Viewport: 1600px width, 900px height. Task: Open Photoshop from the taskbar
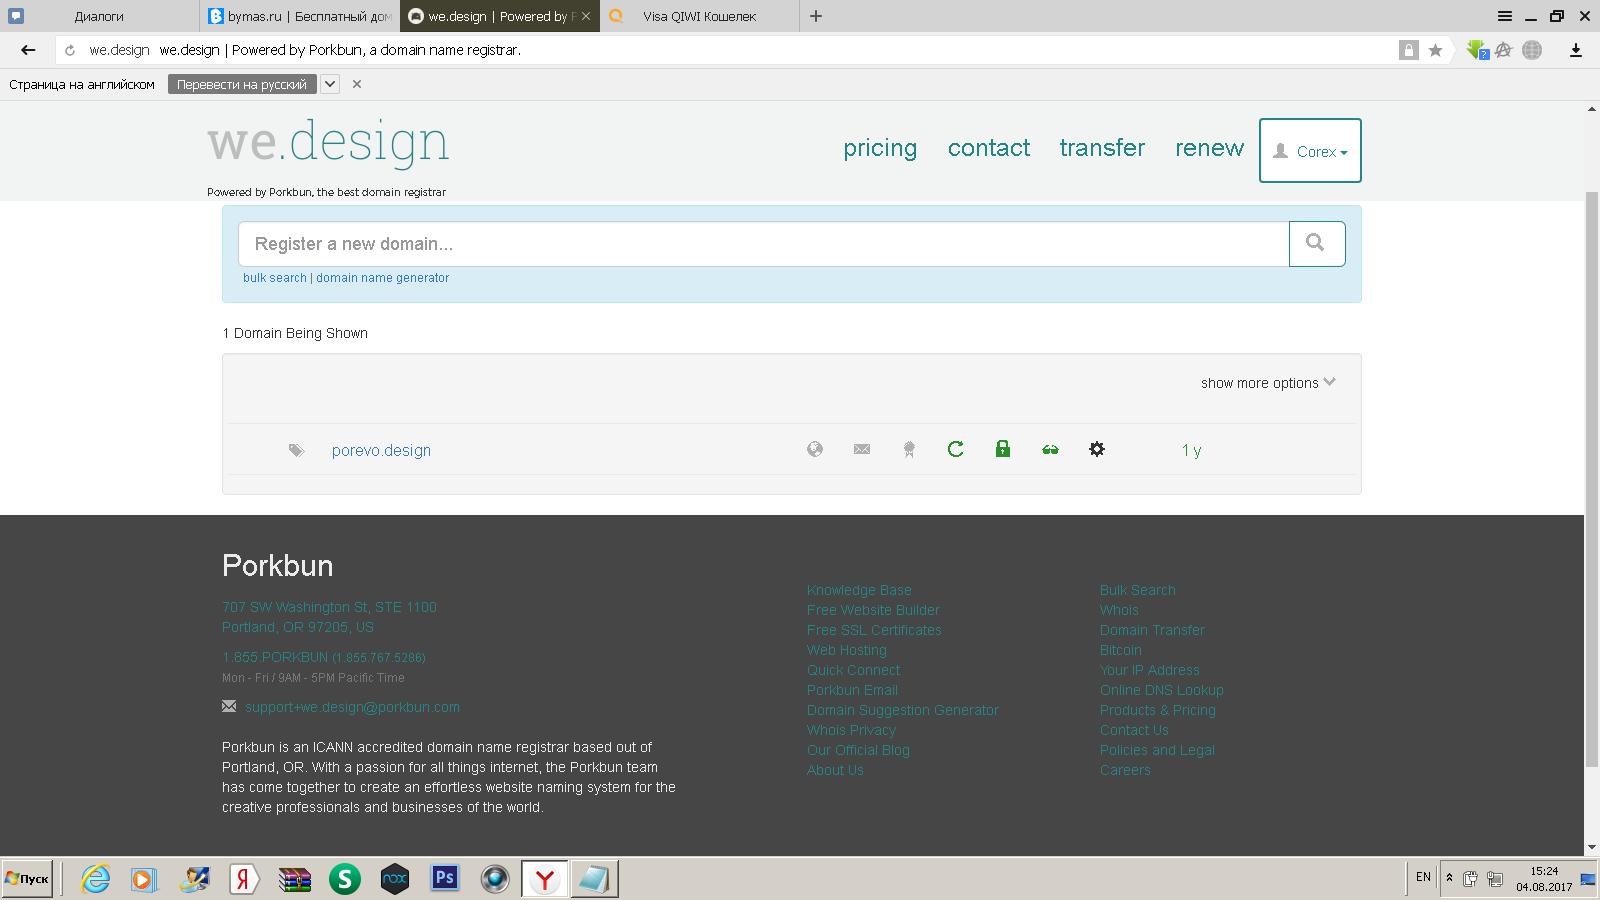tap(445, 879)
